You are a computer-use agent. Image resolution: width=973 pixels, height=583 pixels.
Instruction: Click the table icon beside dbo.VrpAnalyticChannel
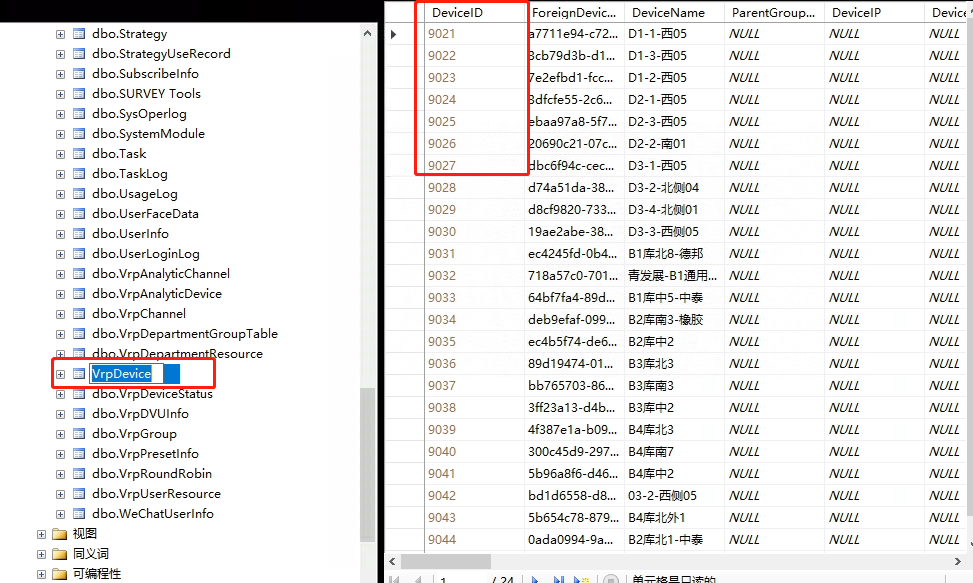79,274
